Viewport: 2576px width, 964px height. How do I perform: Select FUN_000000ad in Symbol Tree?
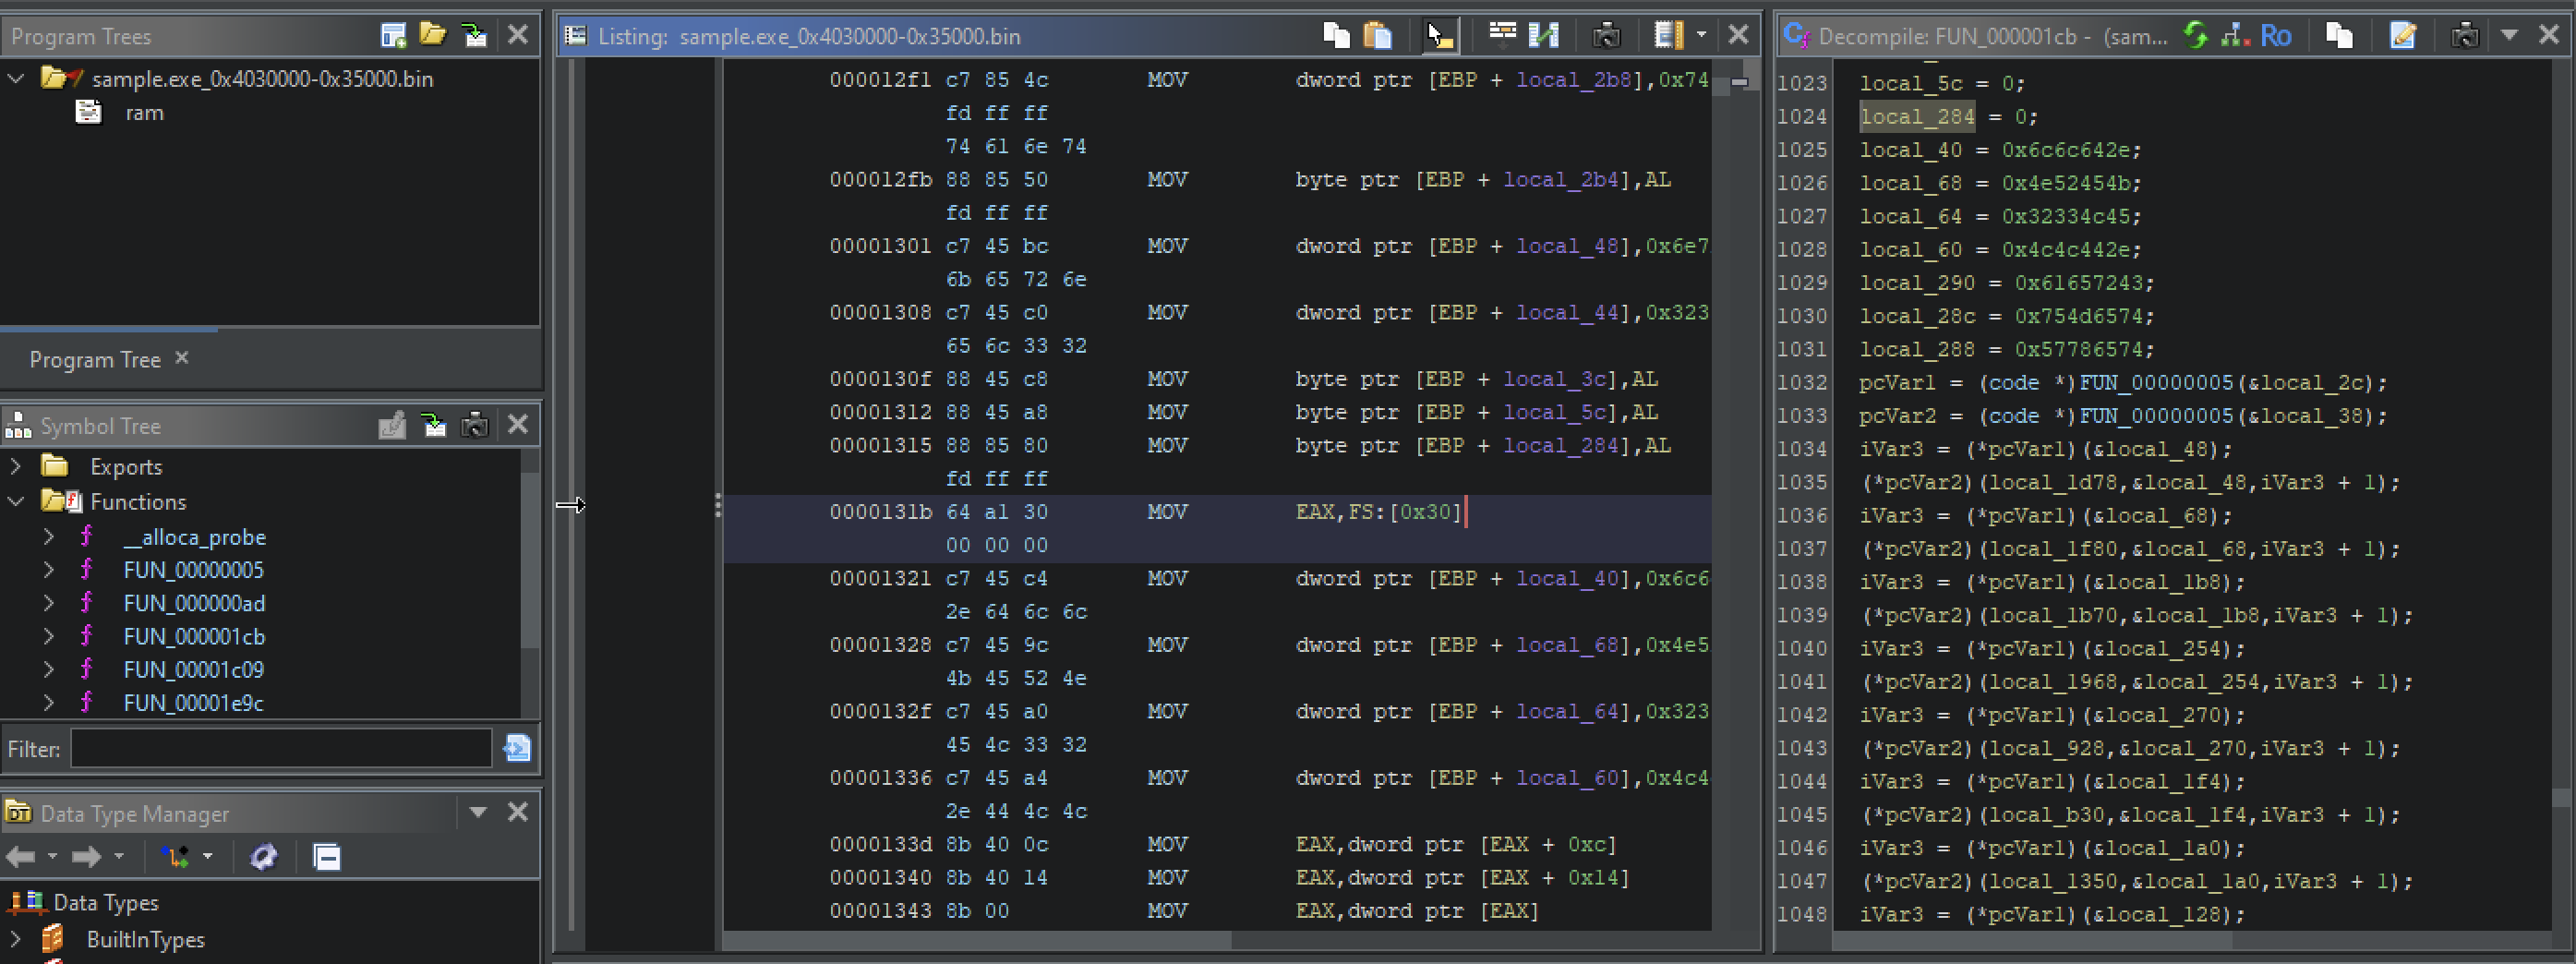click(x=194, y=603)
